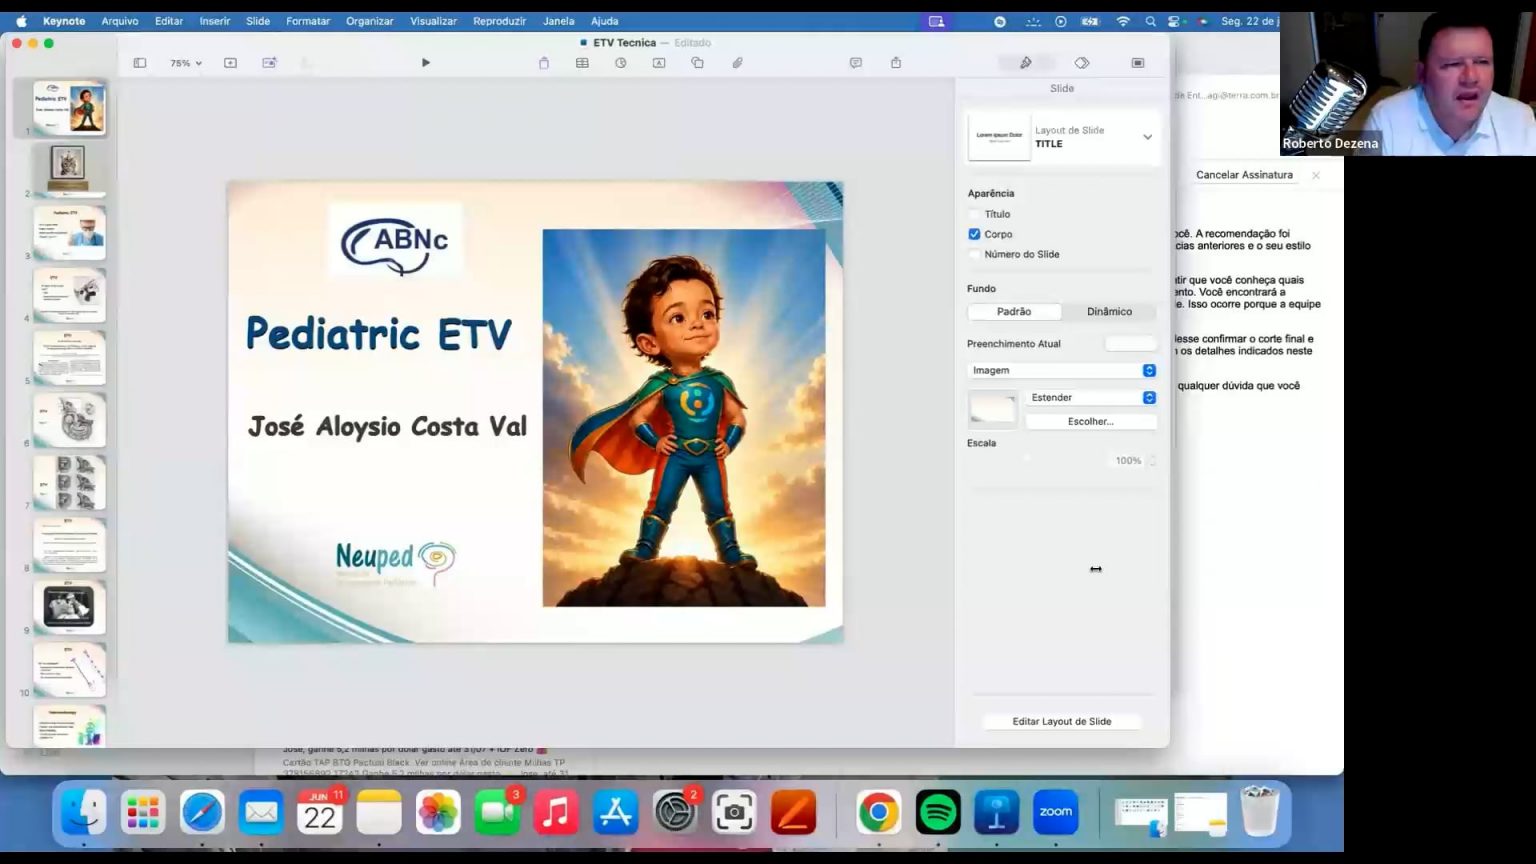Open App Store from the Dock

[x=615, y=812]
